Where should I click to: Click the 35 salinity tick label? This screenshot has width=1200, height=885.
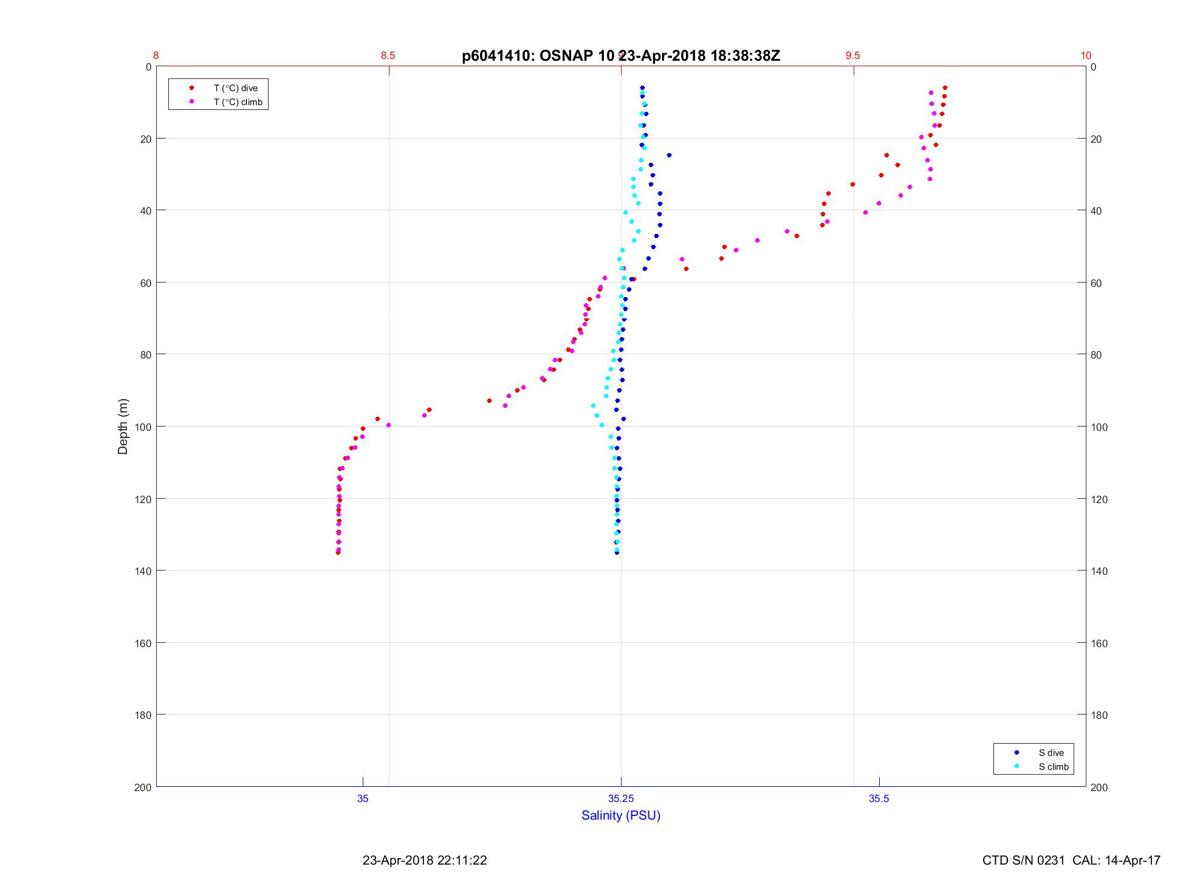click(363, 798)
